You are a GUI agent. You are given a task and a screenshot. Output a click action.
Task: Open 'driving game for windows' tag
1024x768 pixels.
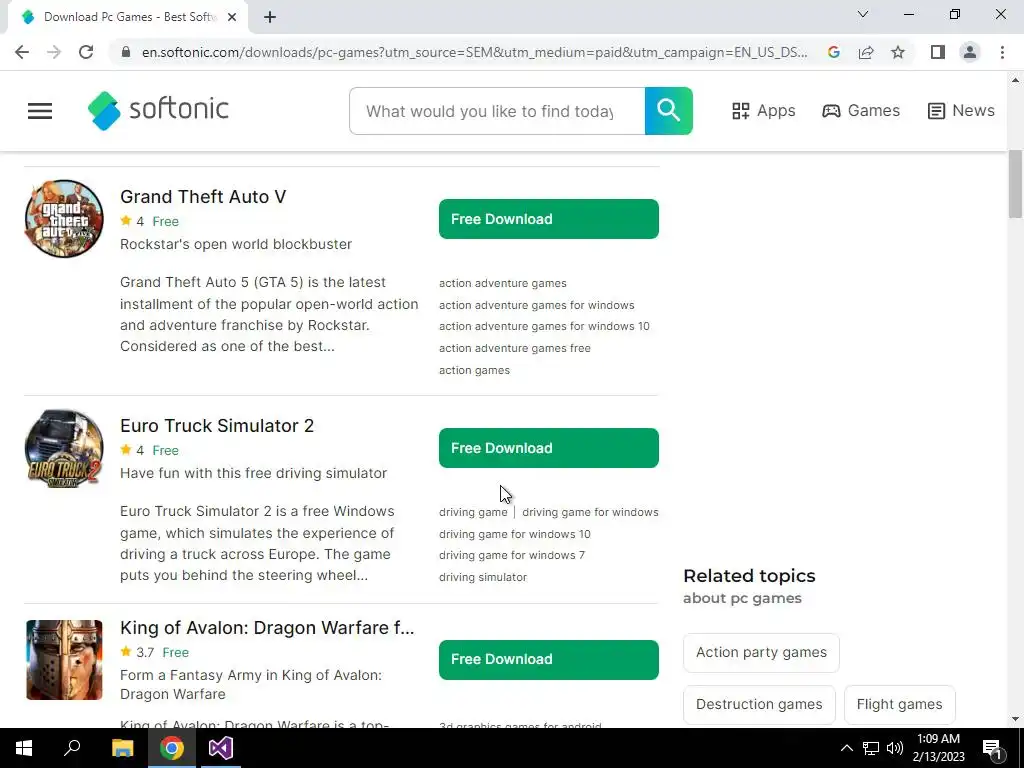tap(590, 513)
